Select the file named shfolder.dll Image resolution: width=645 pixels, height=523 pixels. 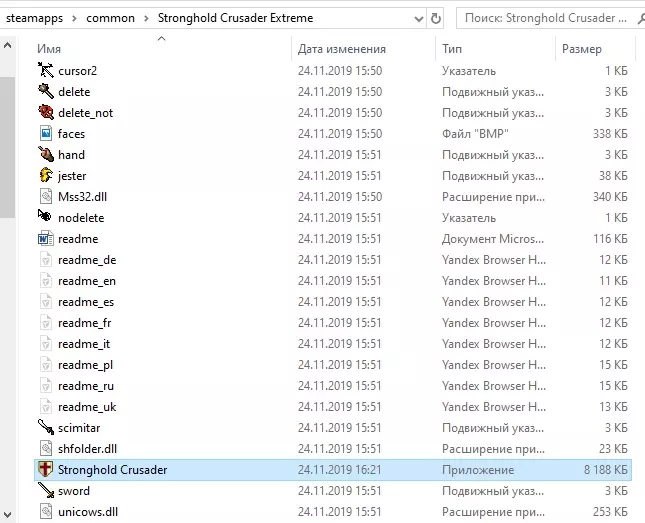pos(87,449)
